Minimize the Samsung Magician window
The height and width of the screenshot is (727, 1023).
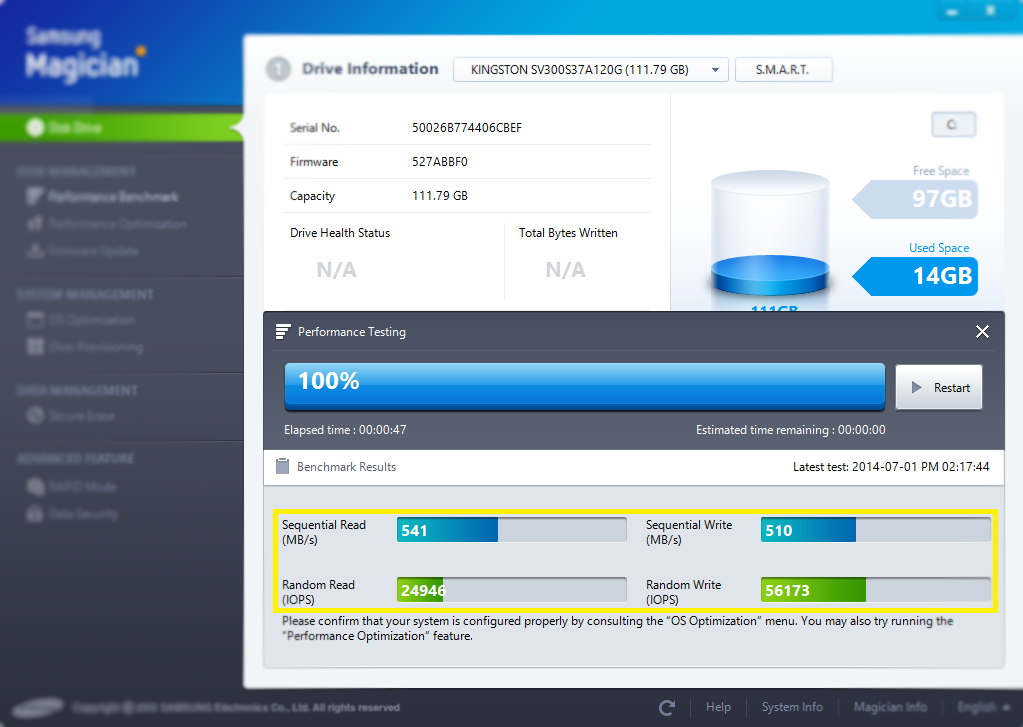coord(952,11)
